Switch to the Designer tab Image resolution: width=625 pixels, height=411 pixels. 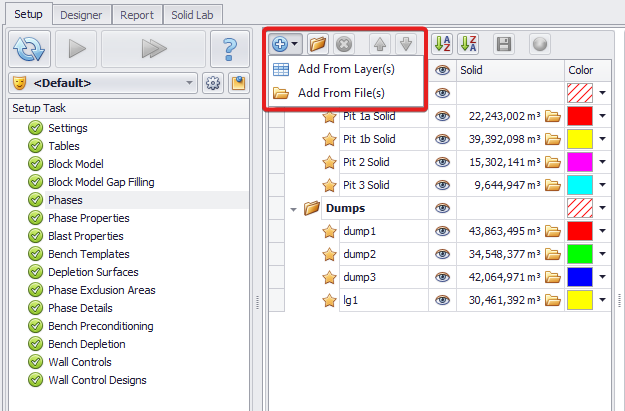pyautogui.click(x=81, y=15)
